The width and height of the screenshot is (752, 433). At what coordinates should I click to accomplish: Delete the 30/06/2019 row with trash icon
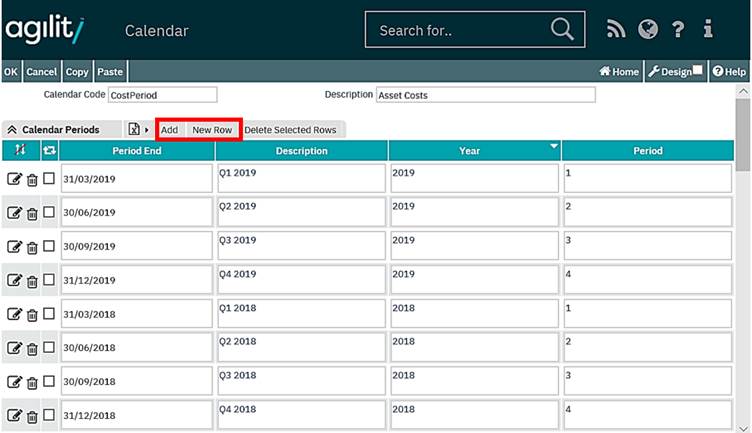pos(32,213)
